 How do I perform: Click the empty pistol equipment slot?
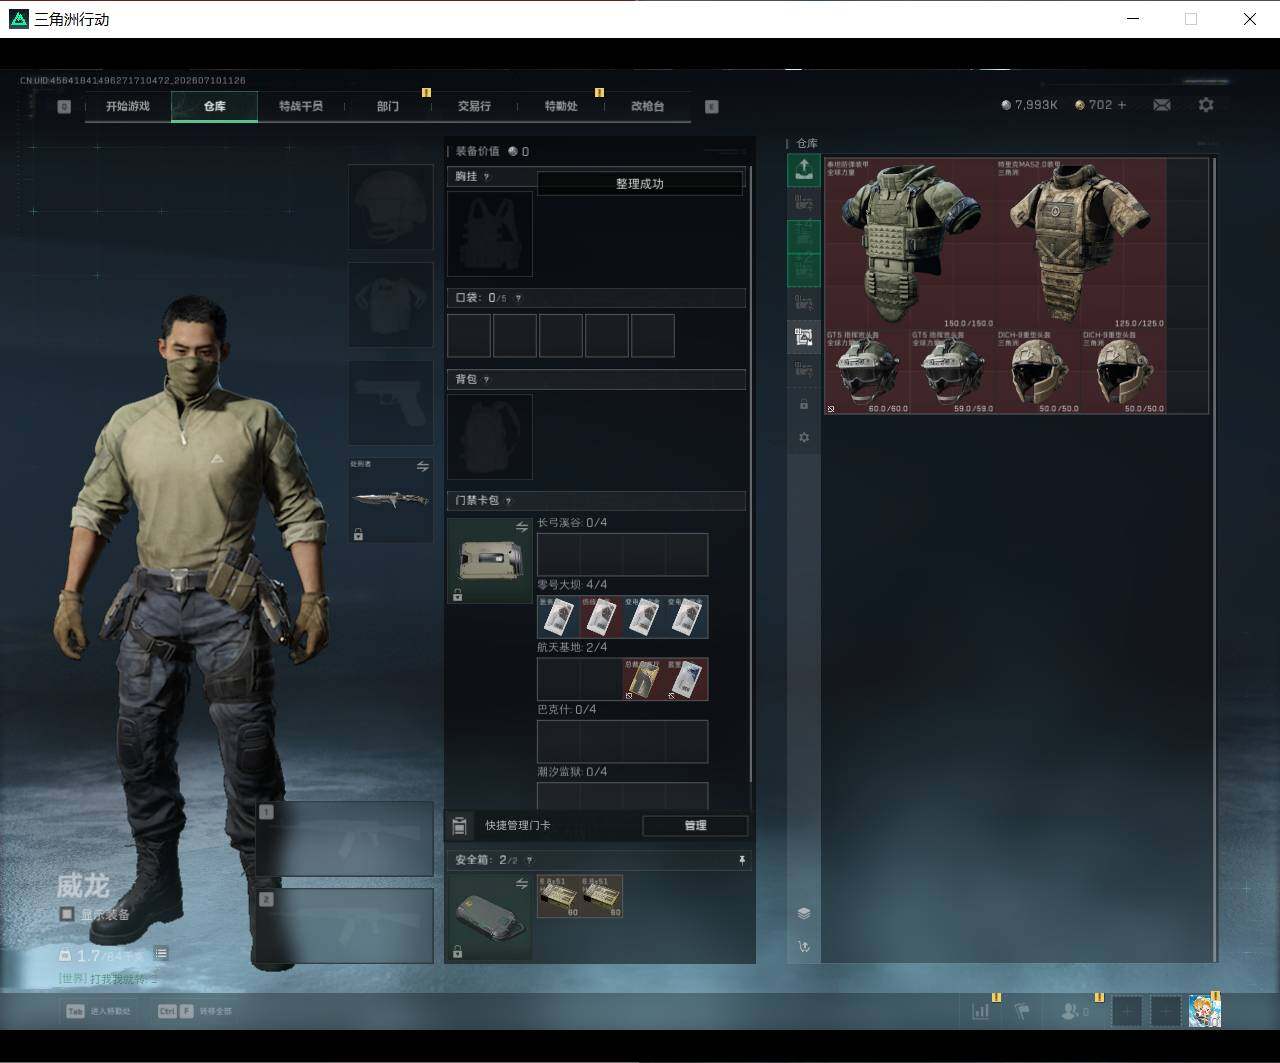click(391, 403)
